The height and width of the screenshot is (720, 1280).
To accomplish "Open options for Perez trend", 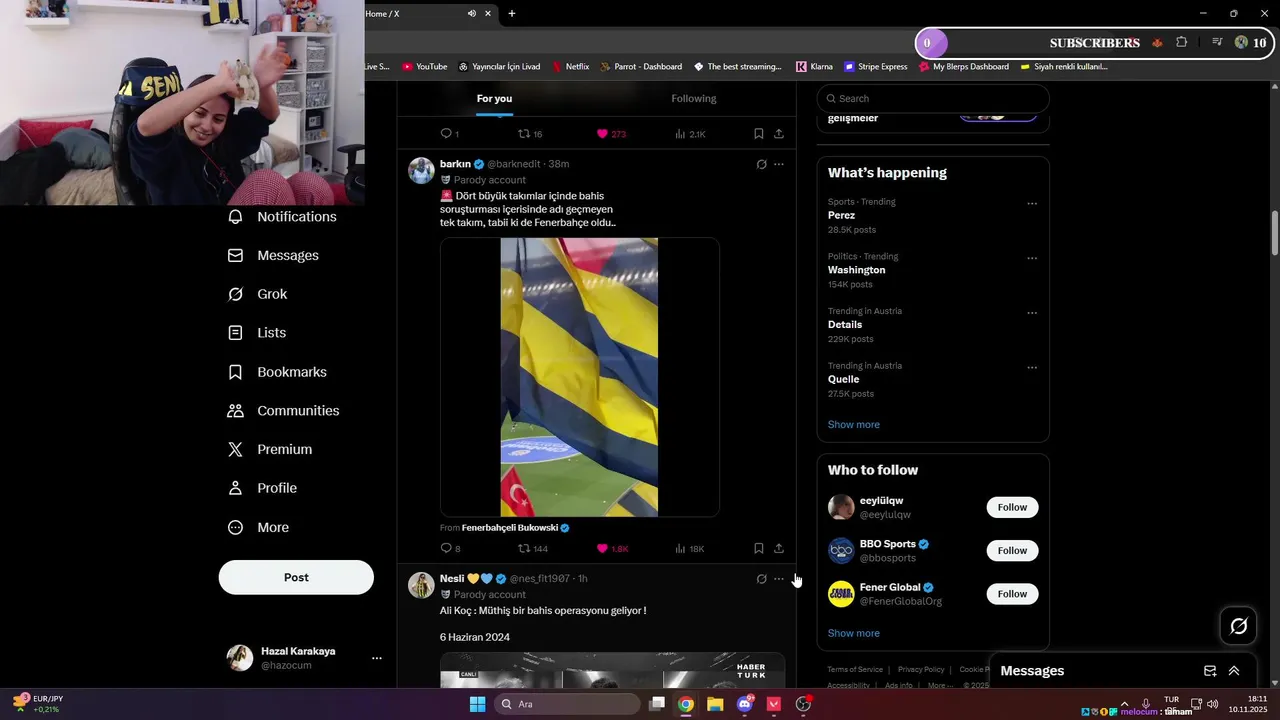I will [1032, 204].
